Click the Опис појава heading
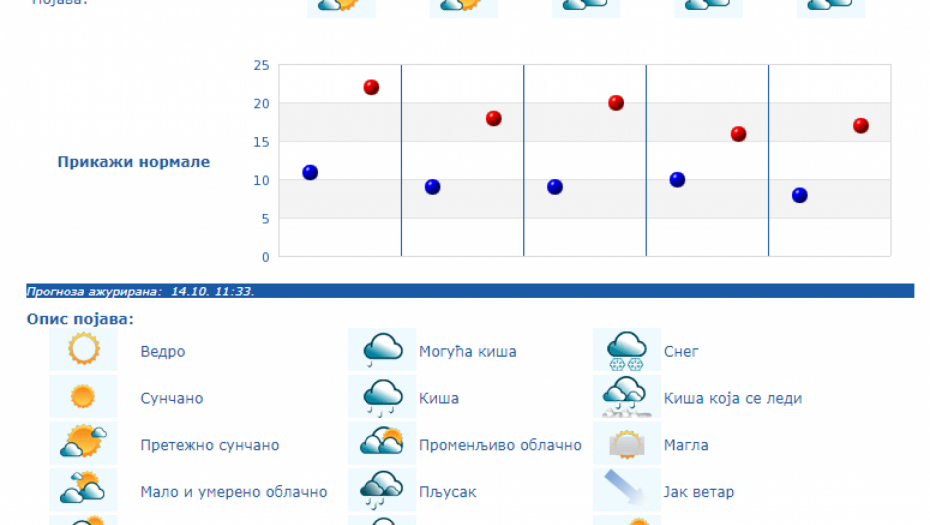This screenshot has width=930, height=525. [x=80, y=319]
